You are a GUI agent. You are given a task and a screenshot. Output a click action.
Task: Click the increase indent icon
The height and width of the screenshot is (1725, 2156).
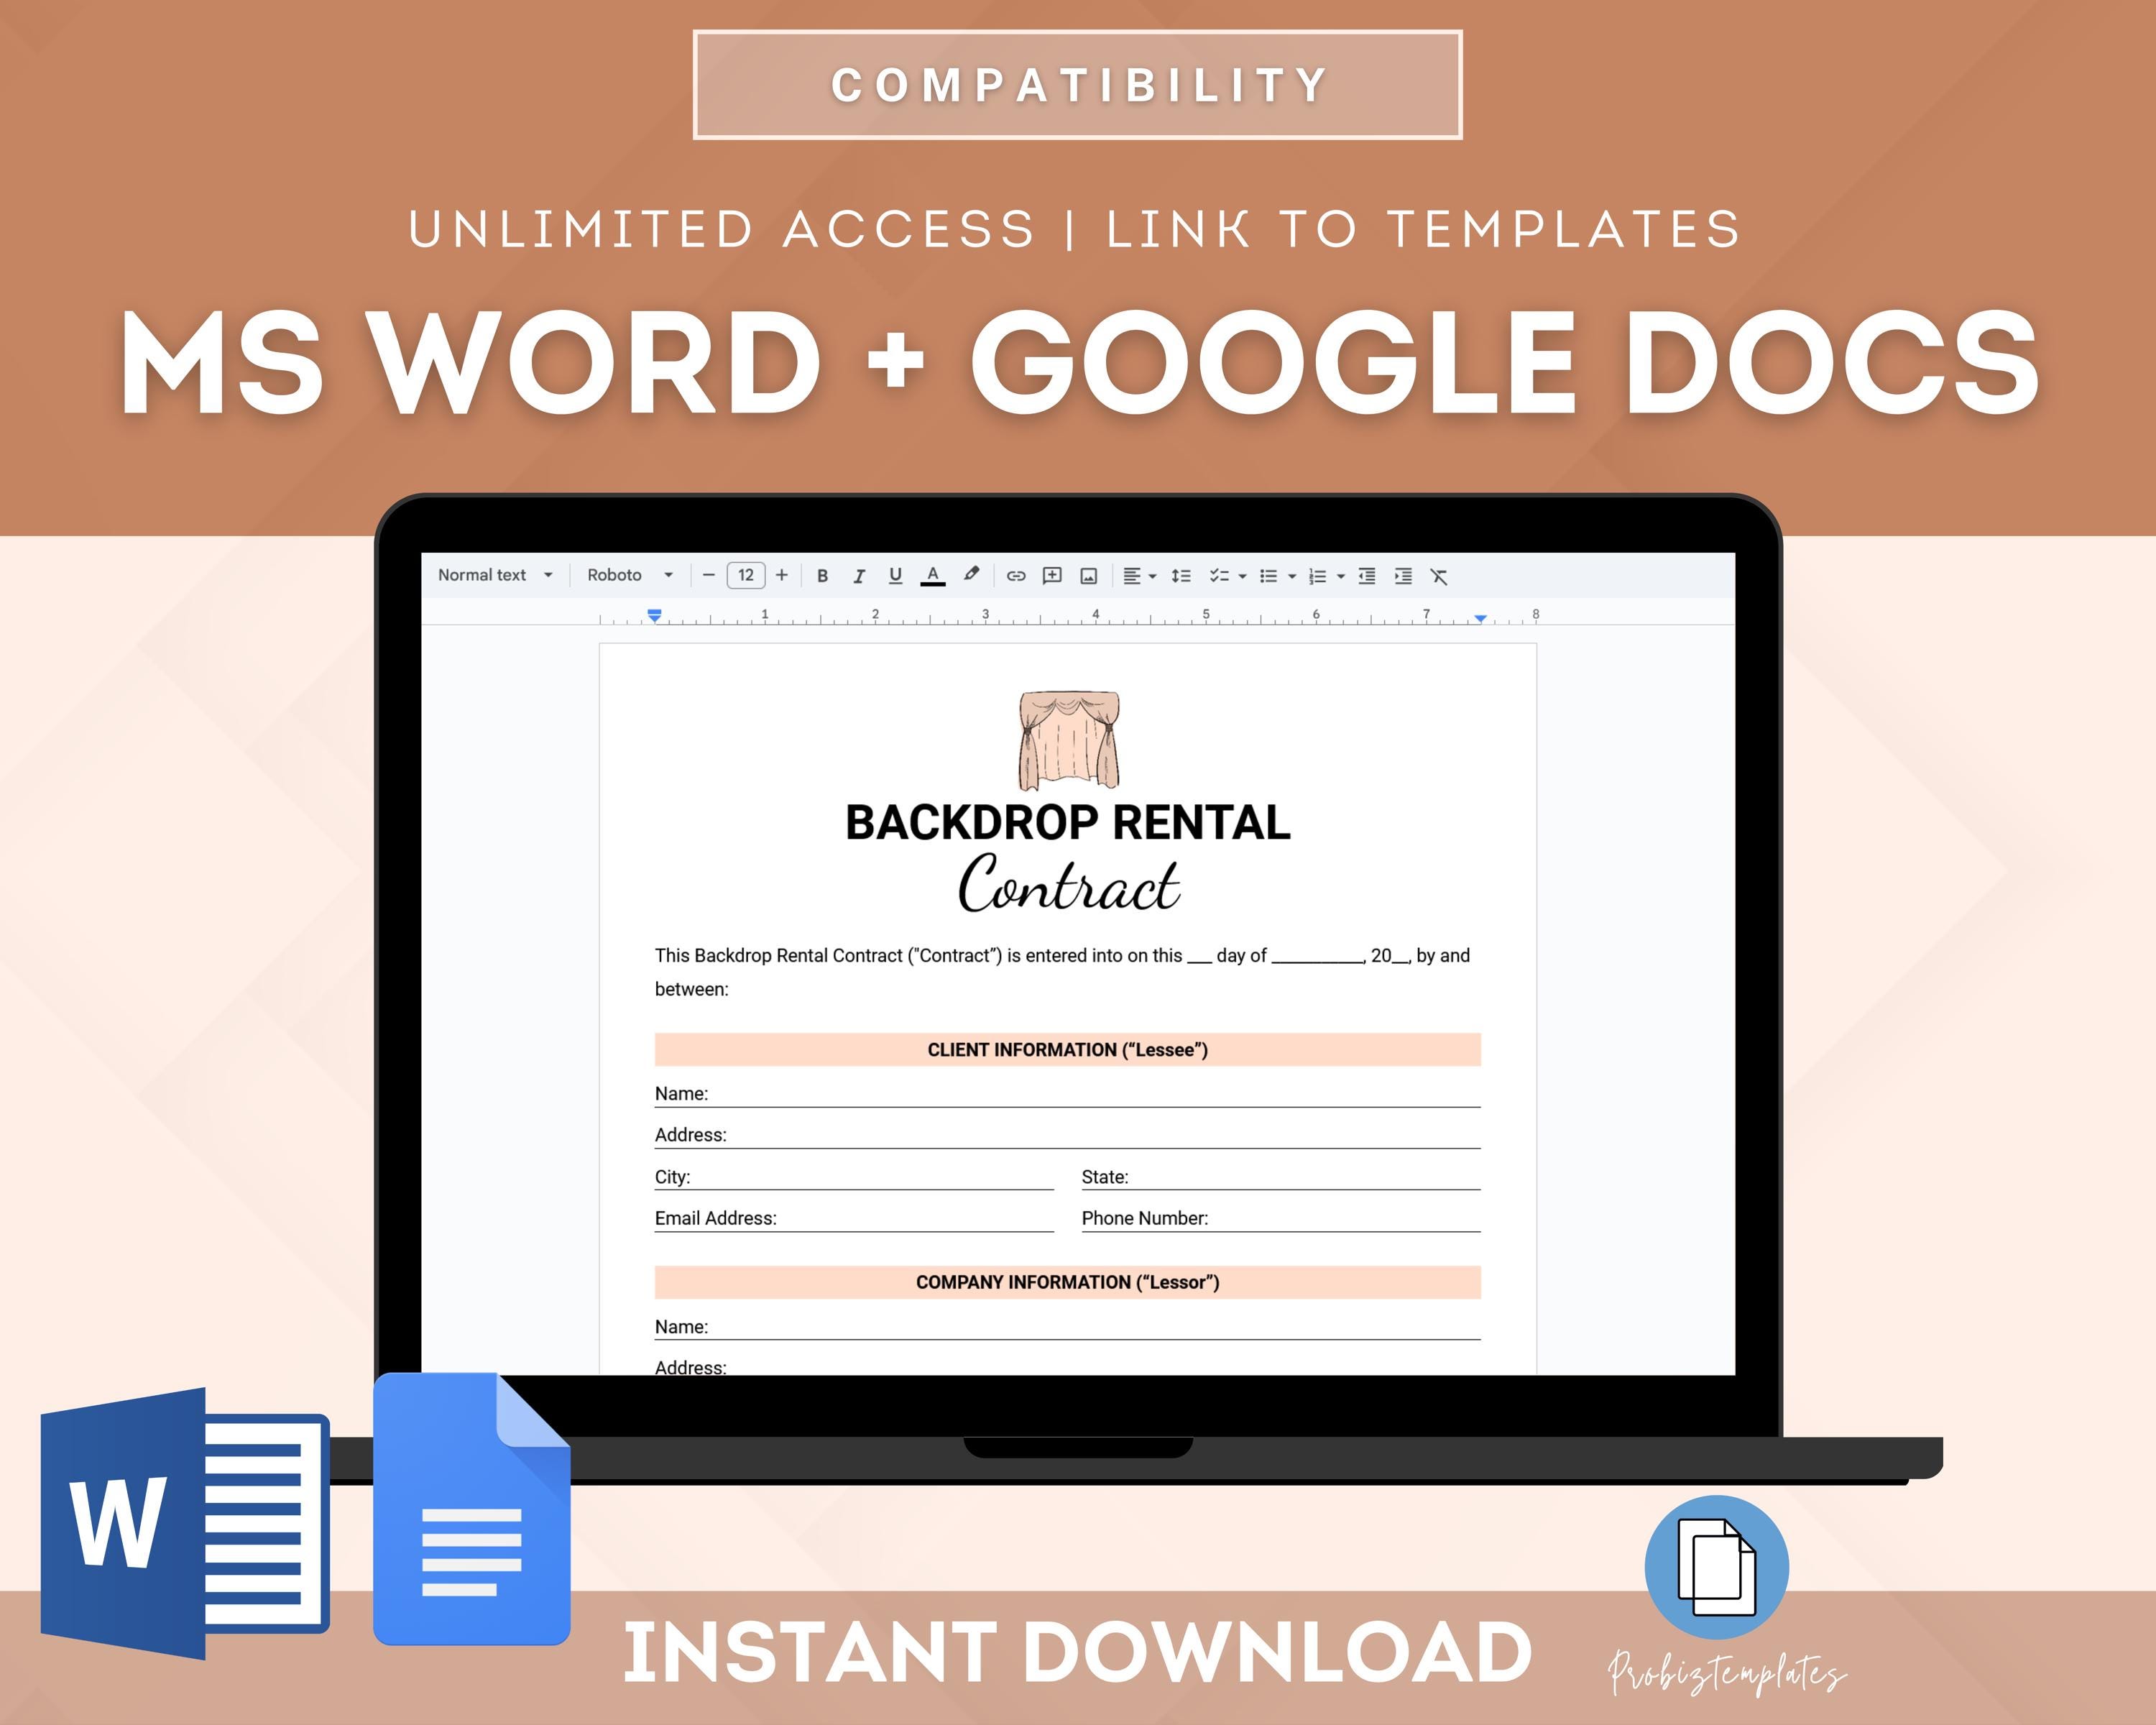point(1403,576)
